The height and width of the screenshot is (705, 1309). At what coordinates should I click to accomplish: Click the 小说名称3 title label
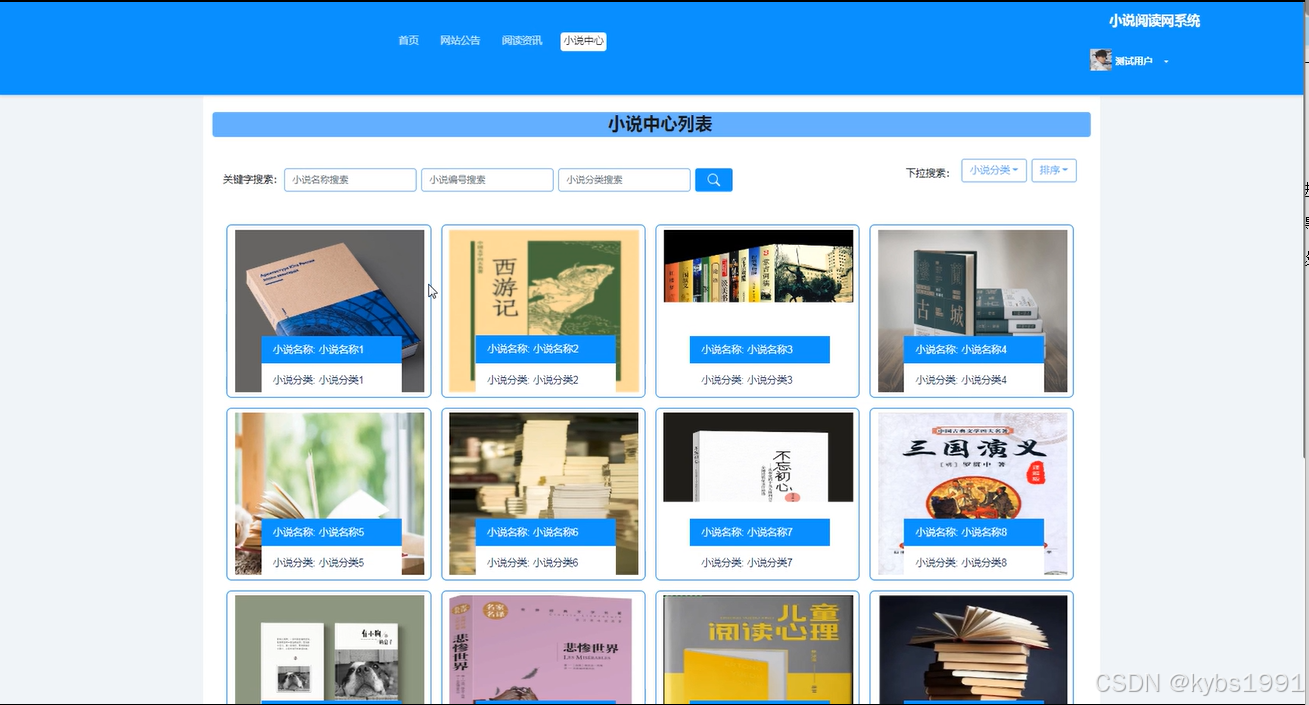coord(759,350)
